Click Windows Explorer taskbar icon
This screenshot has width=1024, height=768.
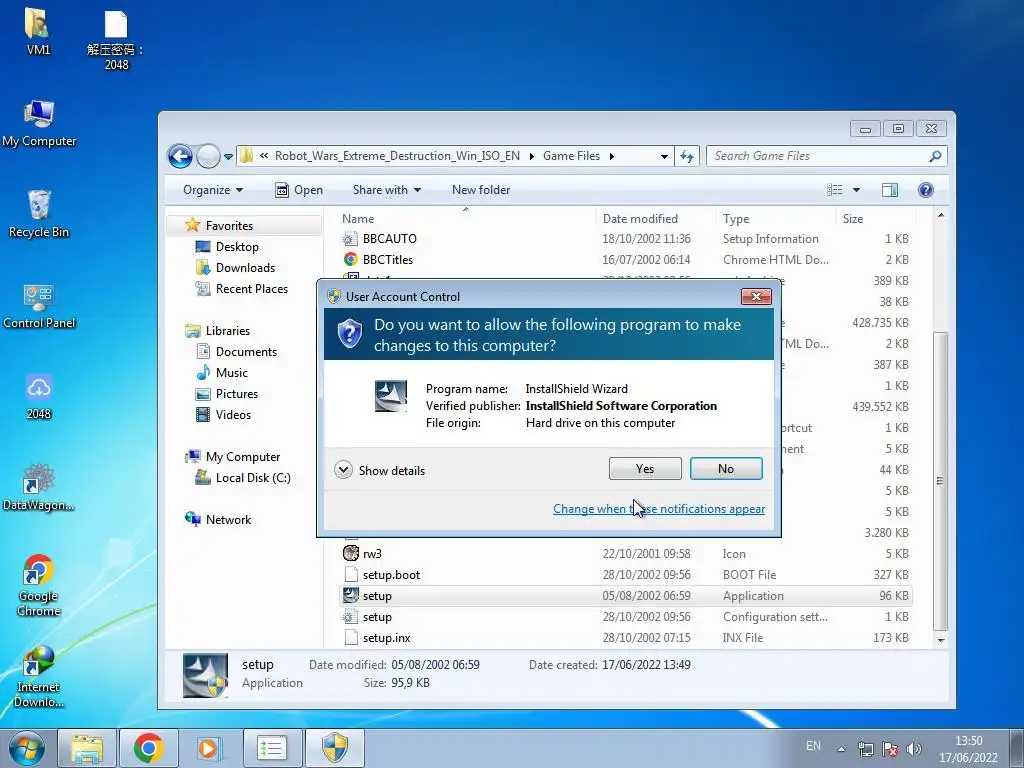[x=87, y=748]
